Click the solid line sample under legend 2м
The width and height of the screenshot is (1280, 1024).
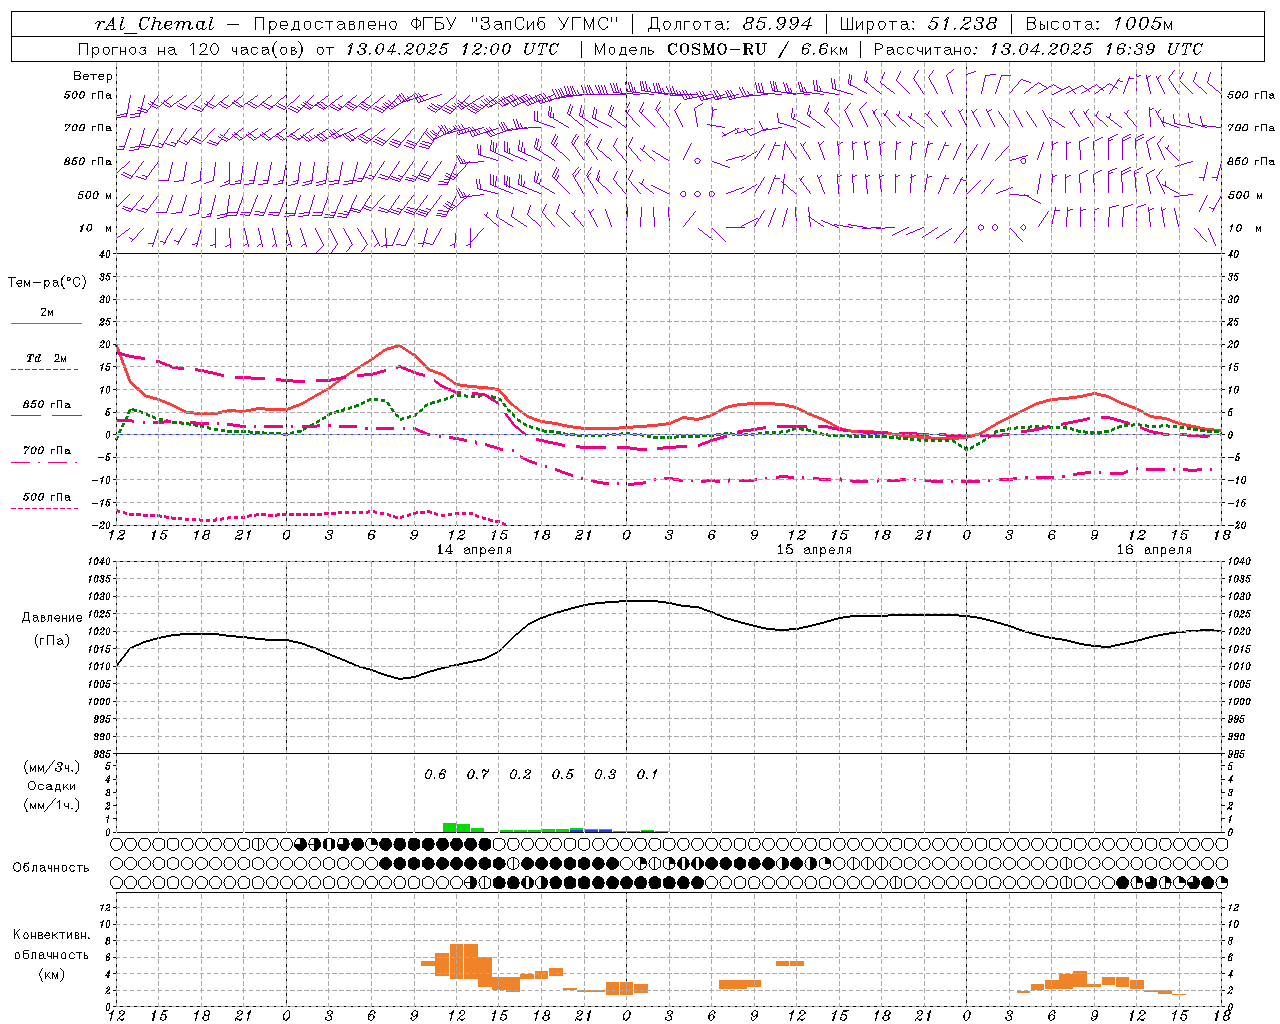pyautogui.click(x=46, y=324)
